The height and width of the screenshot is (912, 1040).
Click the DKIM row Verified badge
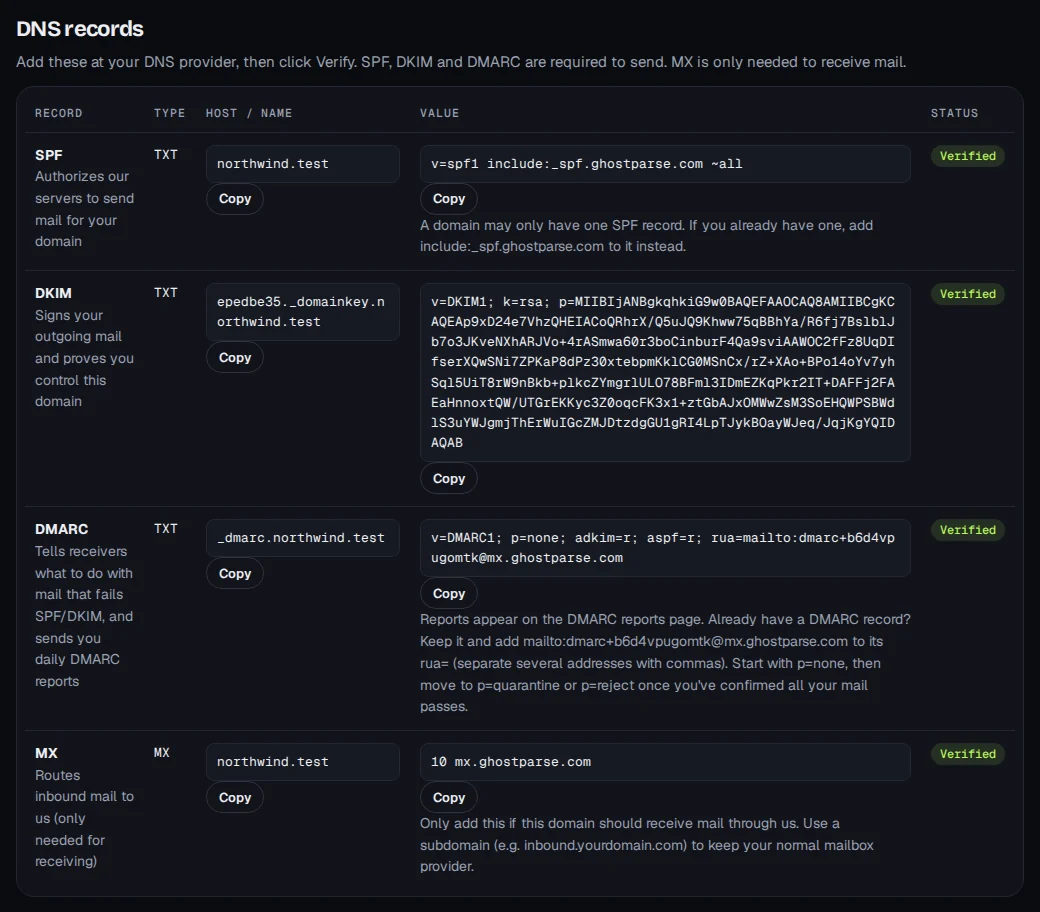968,294
